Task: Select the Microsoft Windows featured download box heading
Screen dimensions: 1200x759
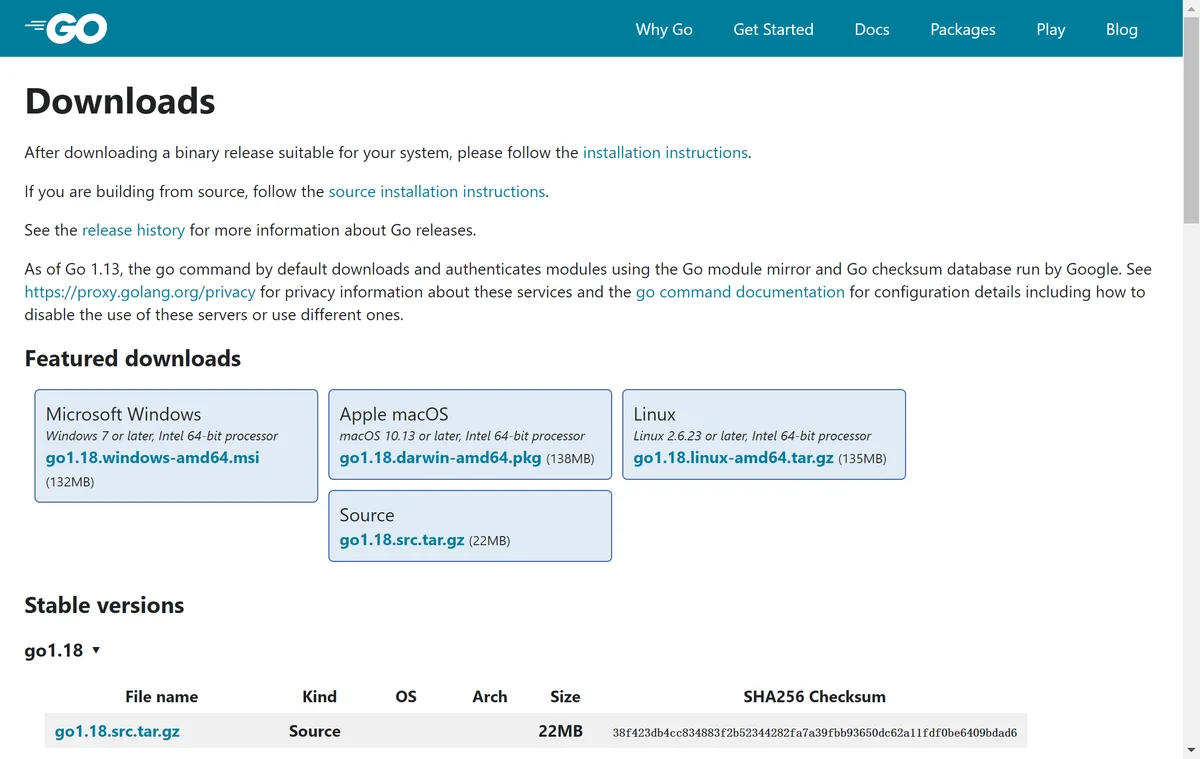Action: (x=123, y=414)
